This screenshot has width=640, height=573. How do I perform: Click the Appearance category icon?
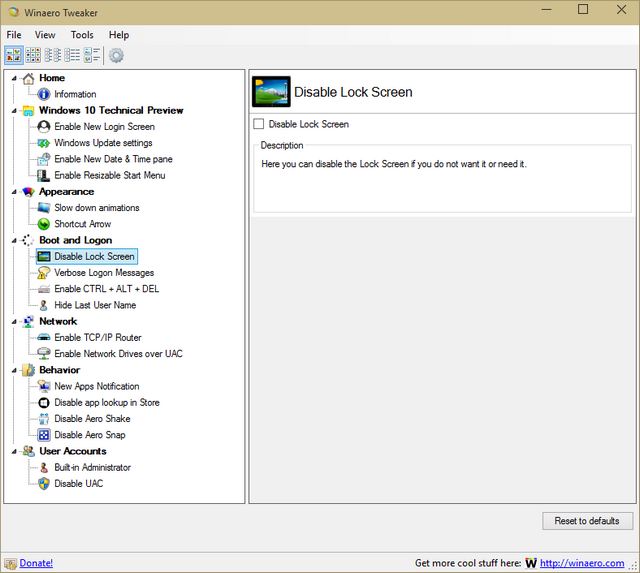coord(29,191)
